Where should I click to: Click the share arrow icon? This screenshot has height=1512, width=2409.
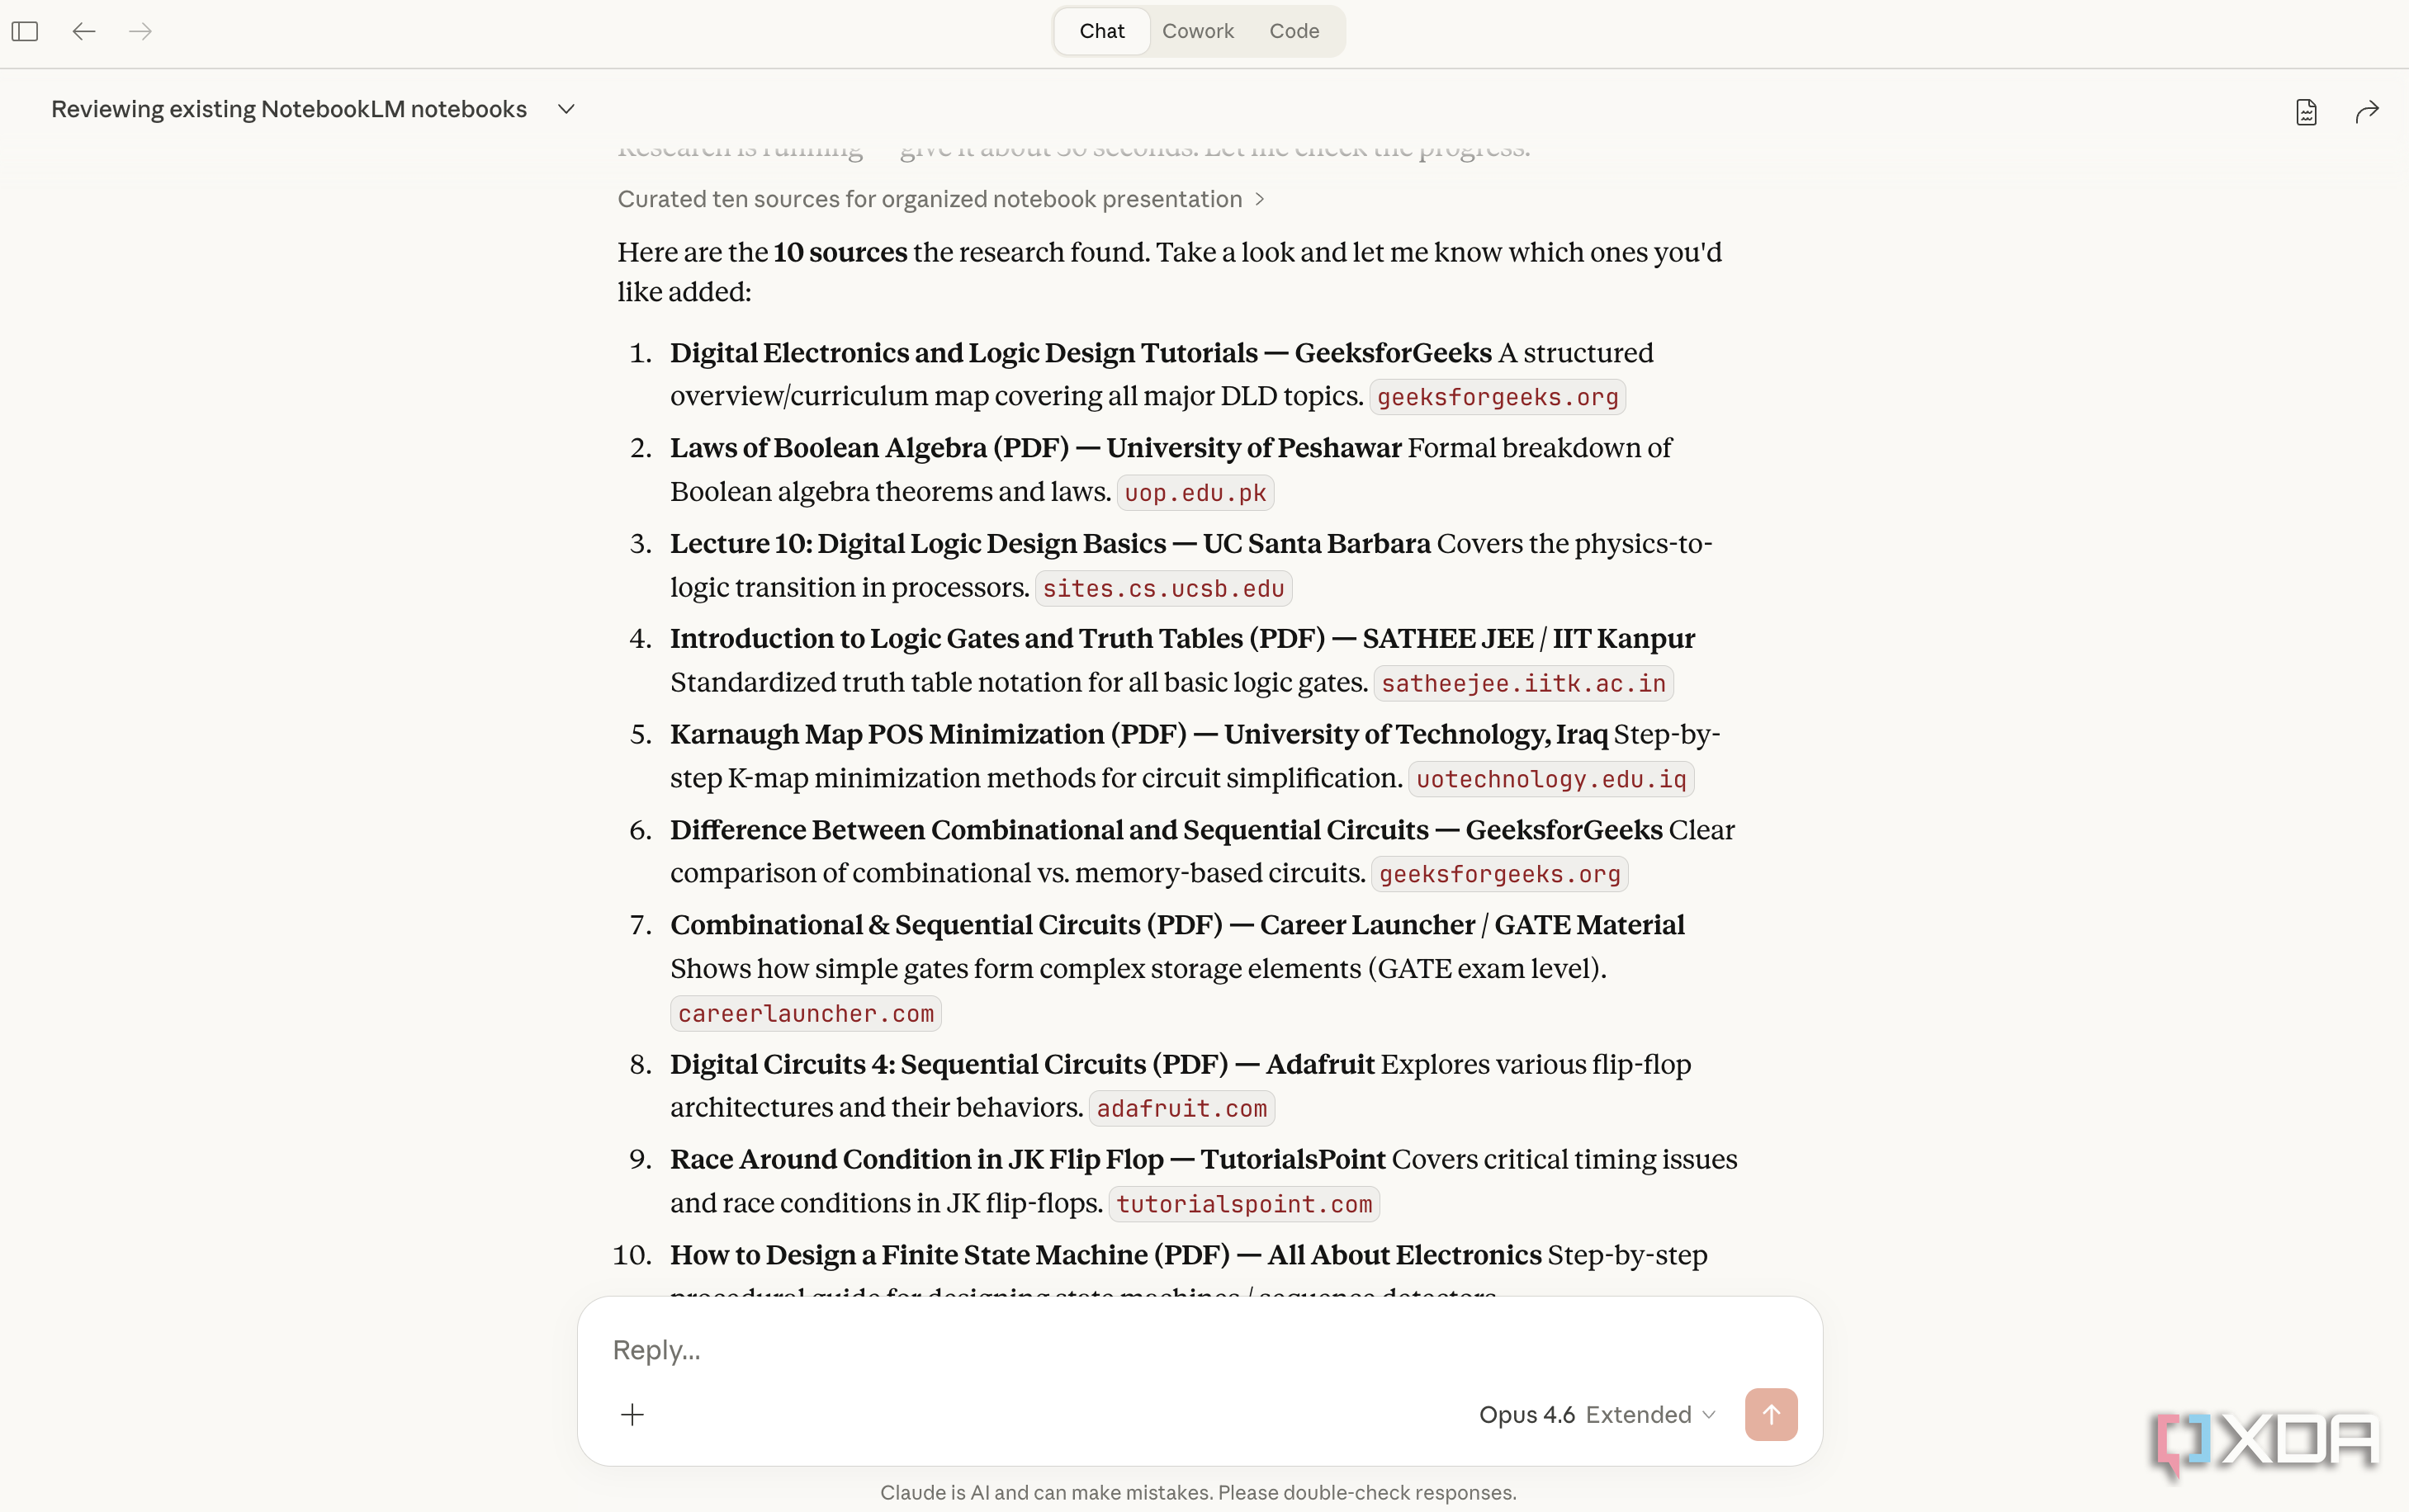[x=2367, y=111]
